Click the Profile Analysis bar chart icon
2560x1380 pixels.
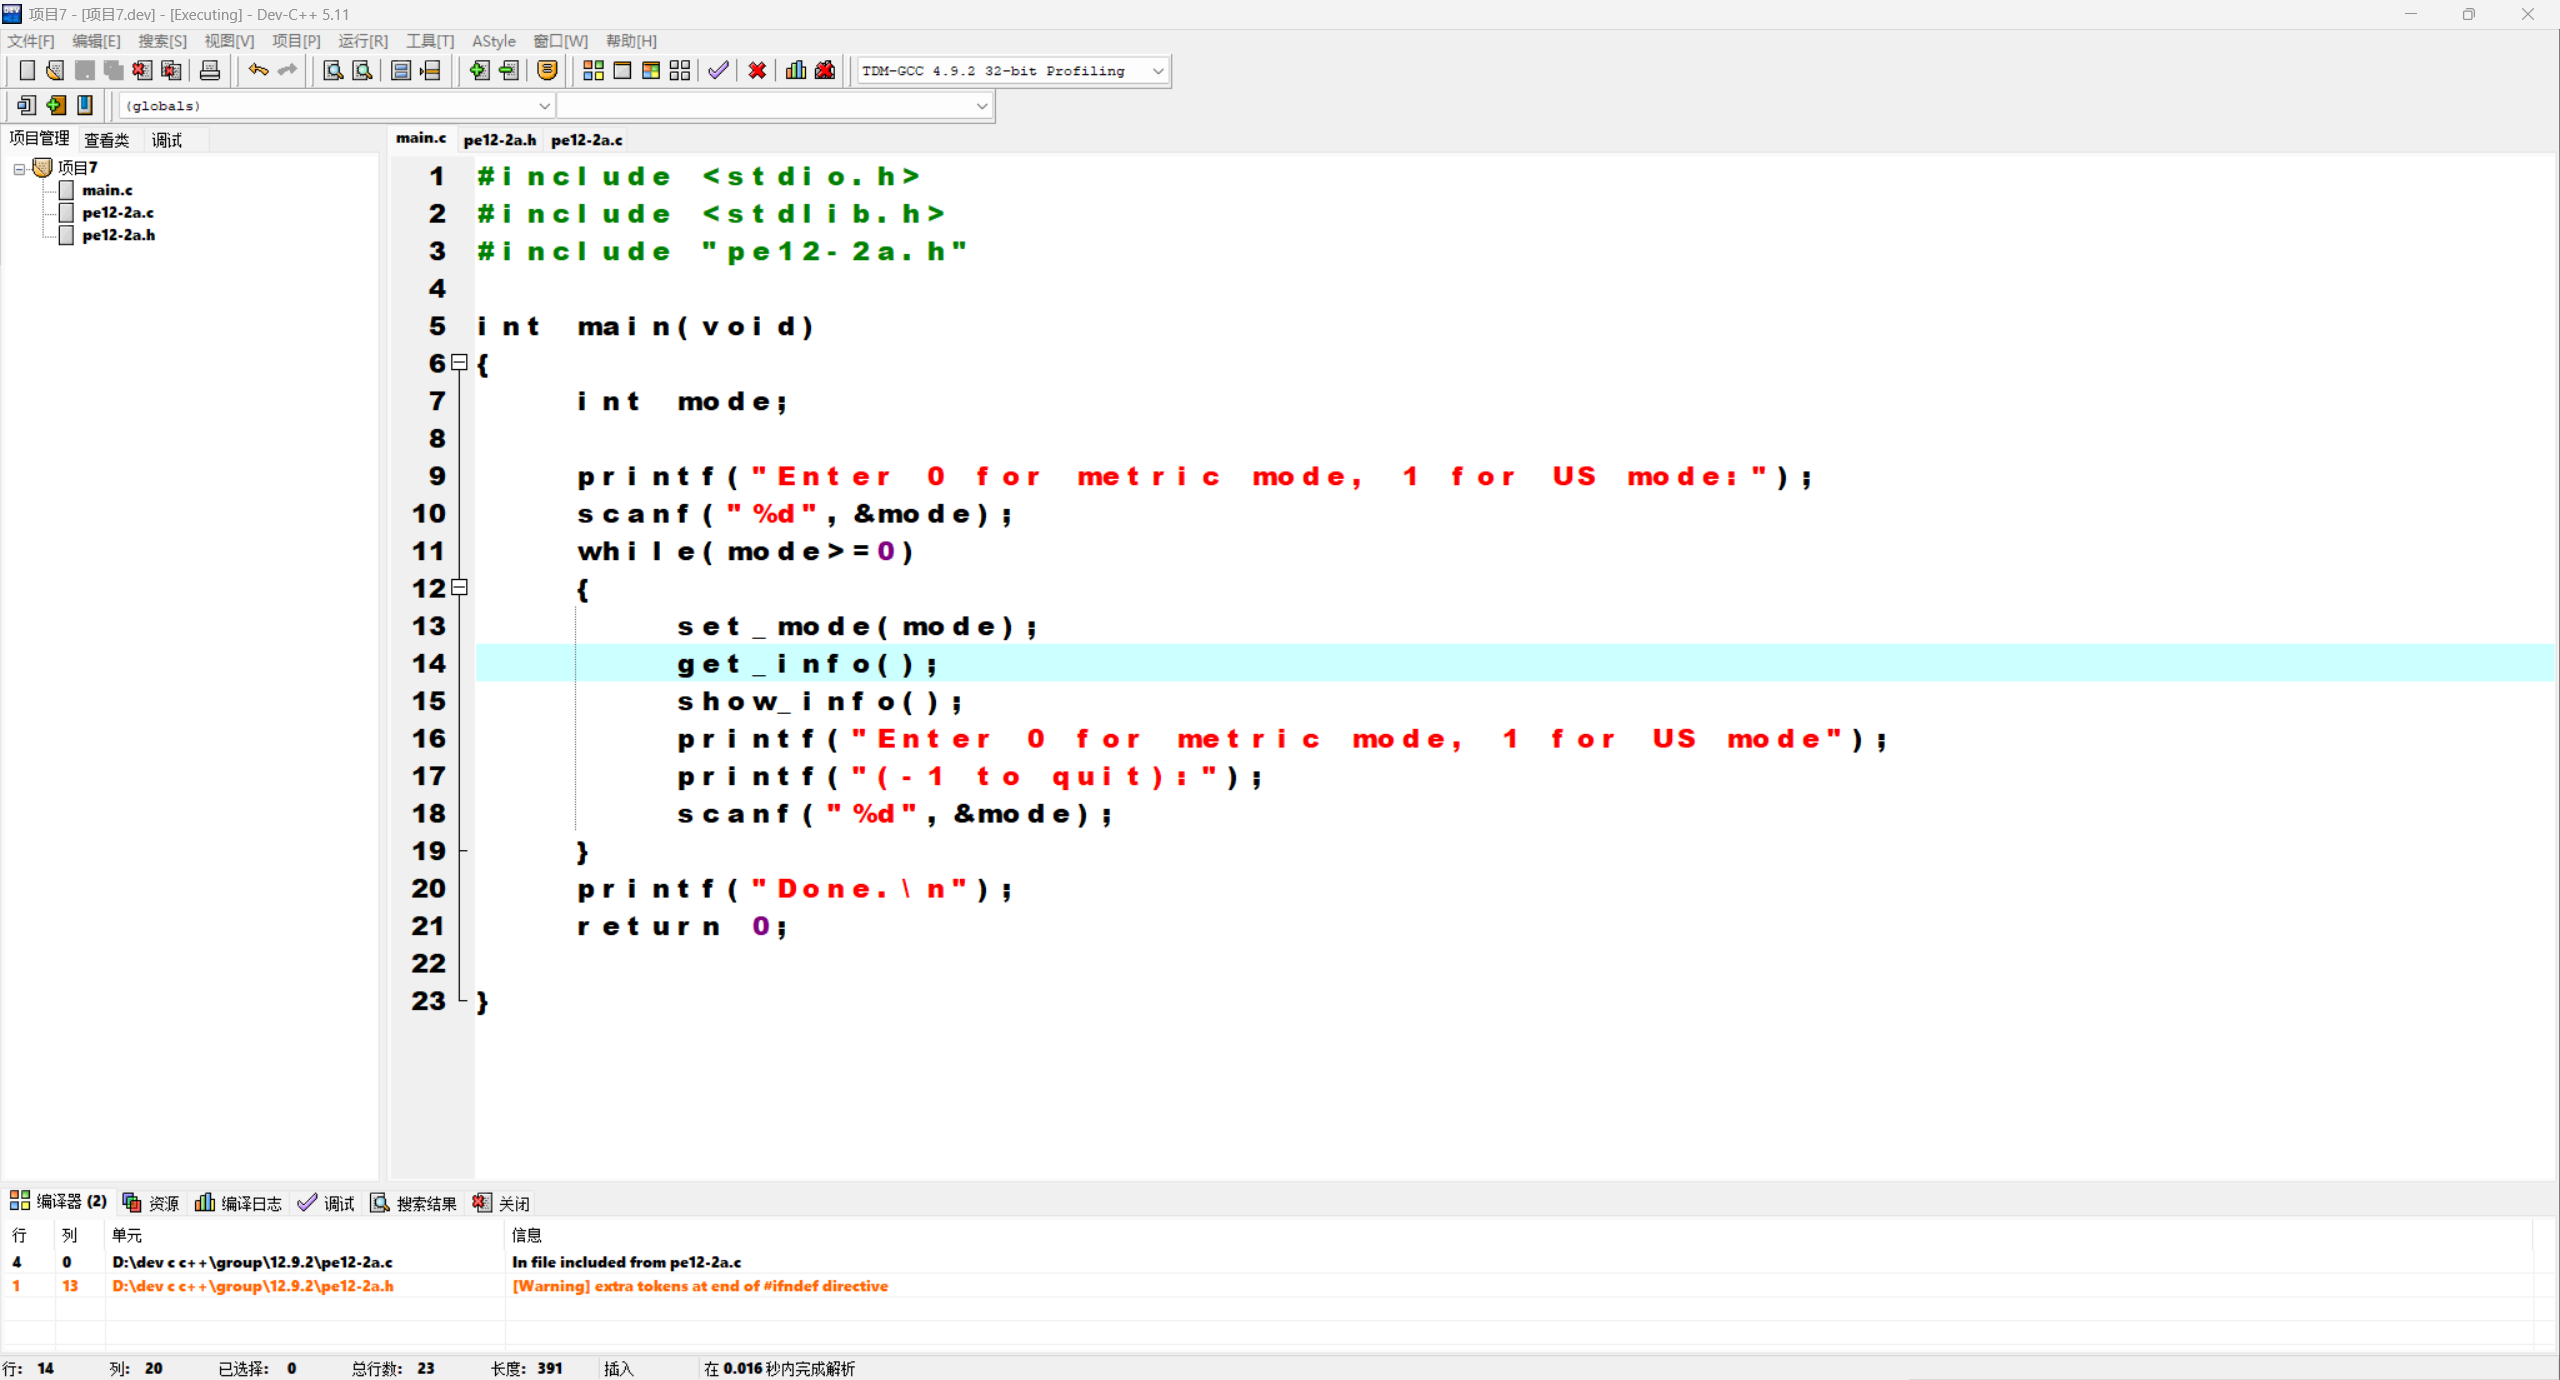[x=796, y=70]
